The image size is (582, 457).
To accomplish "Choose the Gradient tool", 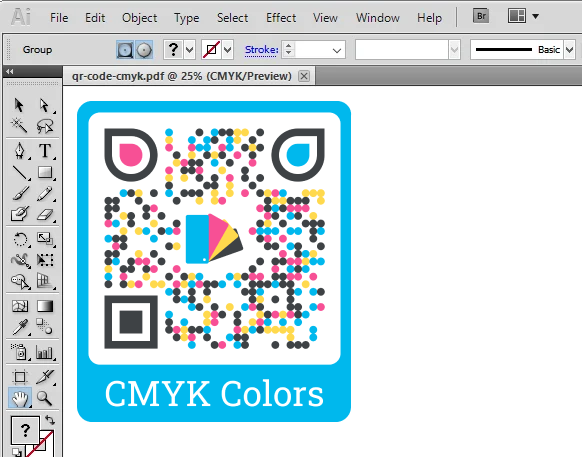I will tap(45, 306).
